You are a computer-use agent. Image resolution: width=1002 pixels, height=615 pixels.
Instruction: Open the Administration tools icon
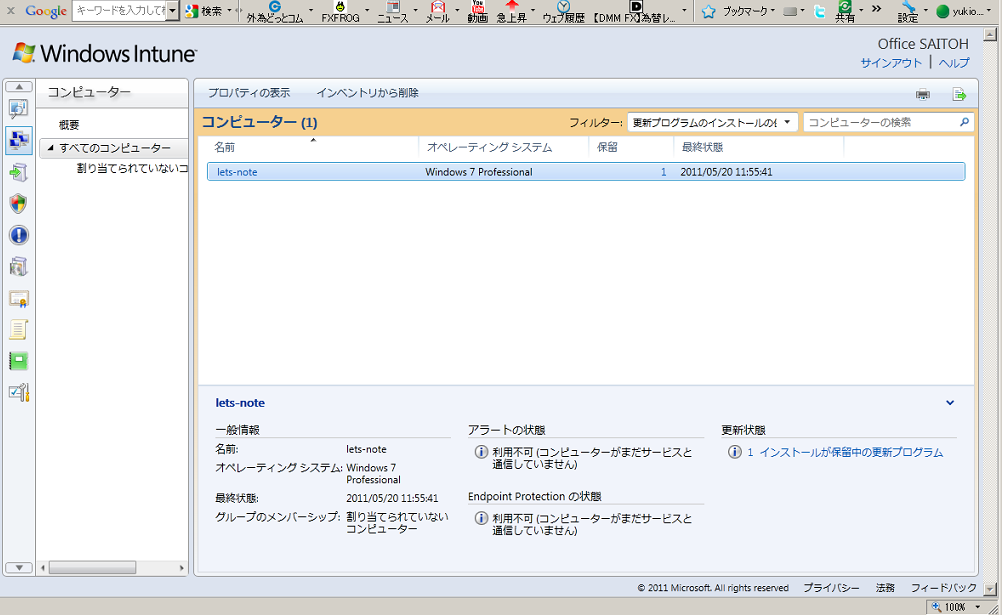pos(18,392)
